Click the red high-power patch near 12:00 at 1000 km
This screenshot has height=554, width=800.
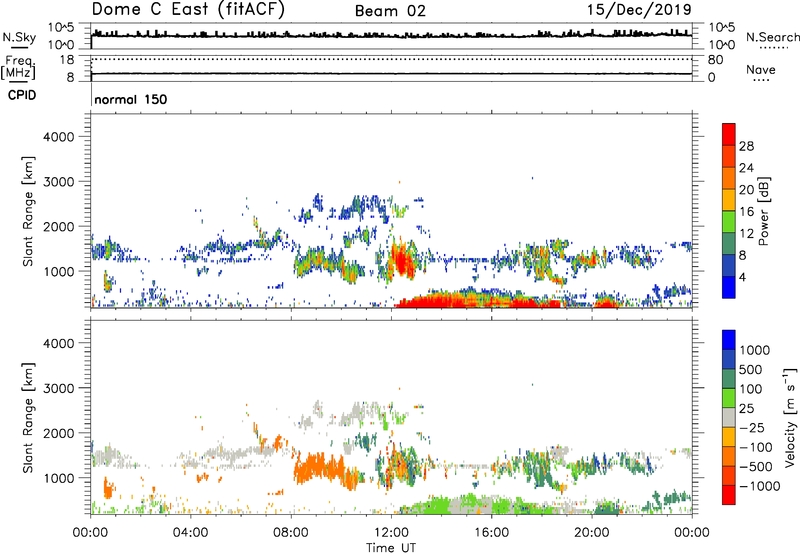click(403, 261)
